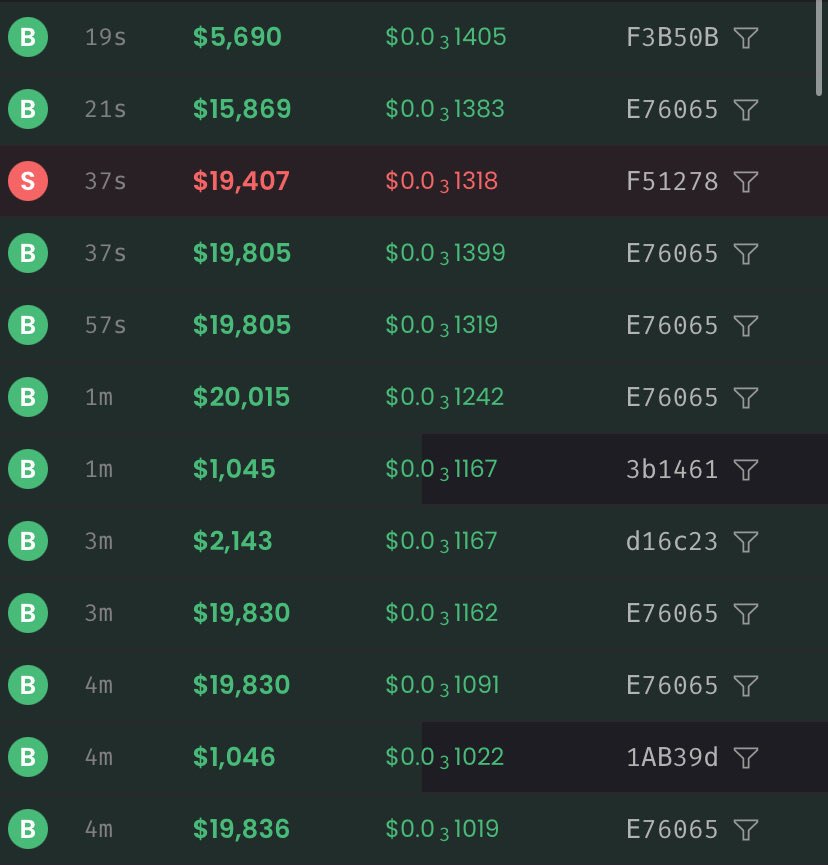Click the B badge in the $0.0₃1091 row
This screenshot has width=828, height=865.
point(28,685)
